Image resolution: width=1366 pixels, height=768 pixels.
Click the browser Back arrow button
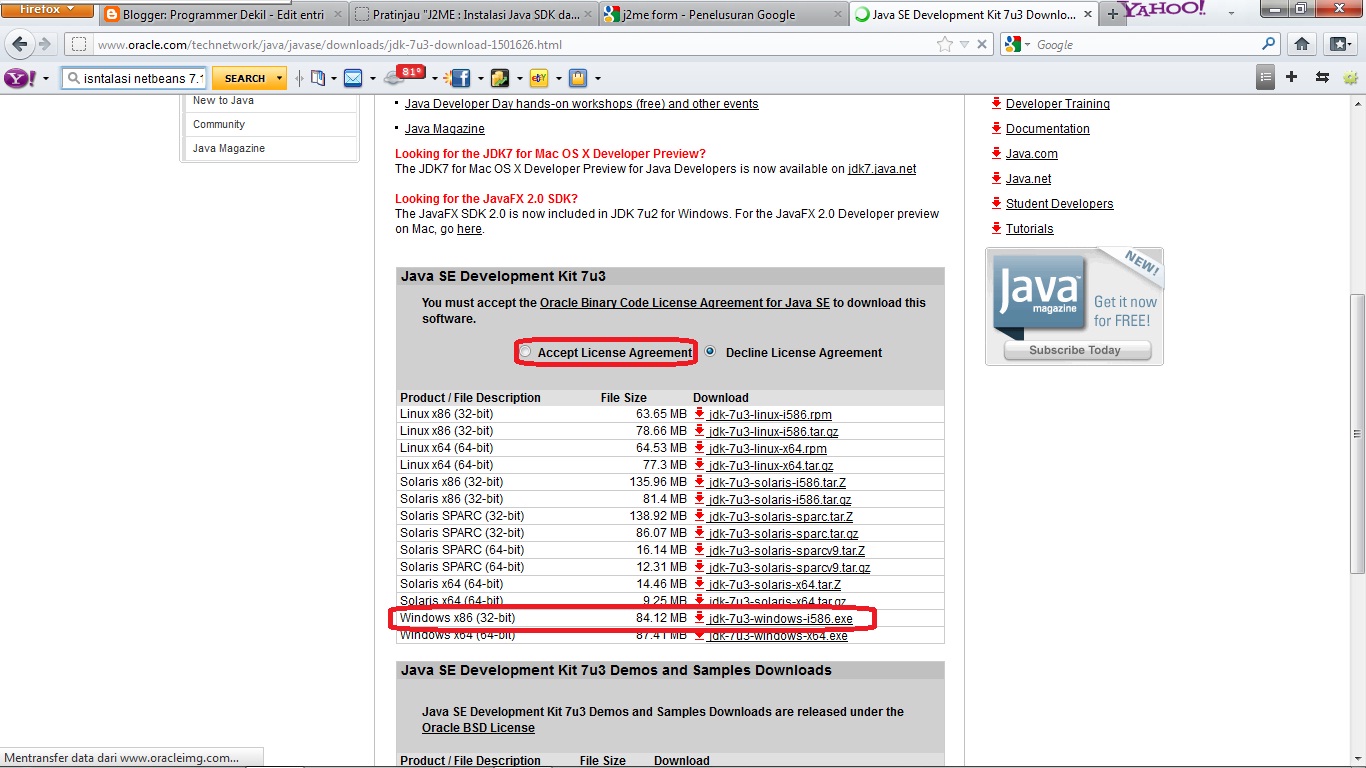coord(20,44)
